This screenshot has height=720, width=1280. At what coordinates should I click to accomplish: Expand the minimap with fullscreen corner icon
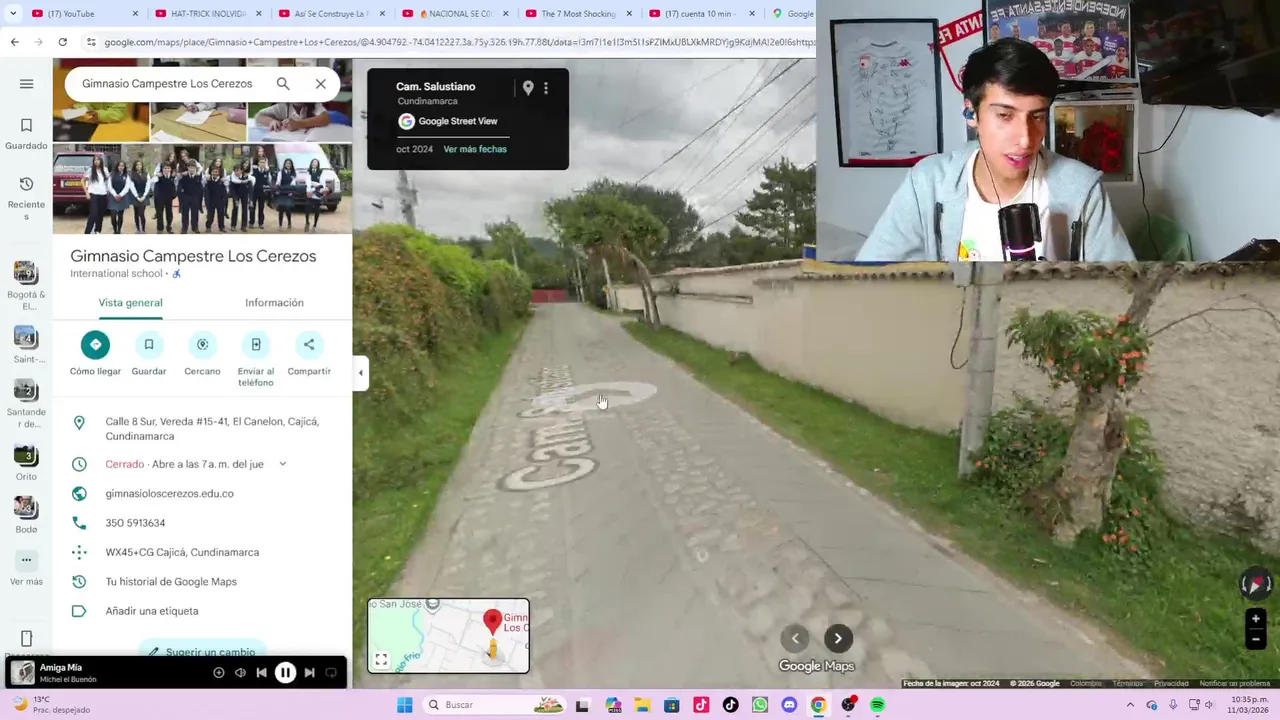(x=381, y=660)
